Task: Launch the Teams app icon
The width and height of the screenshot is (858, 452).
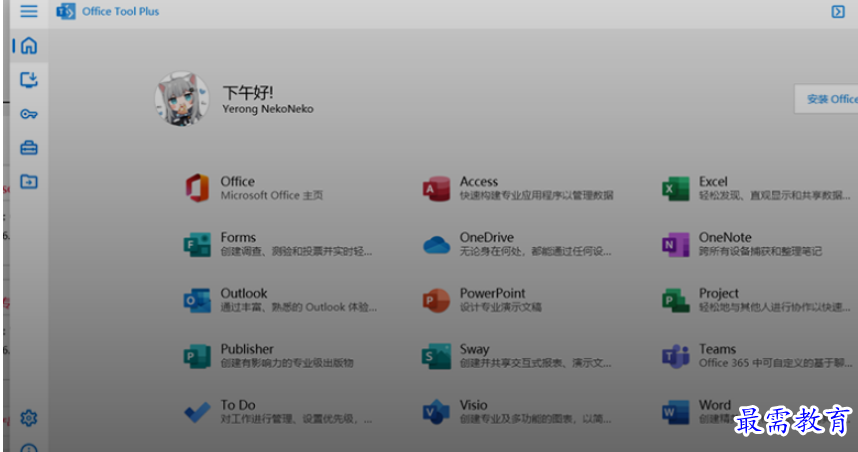Action: point(676,356)
